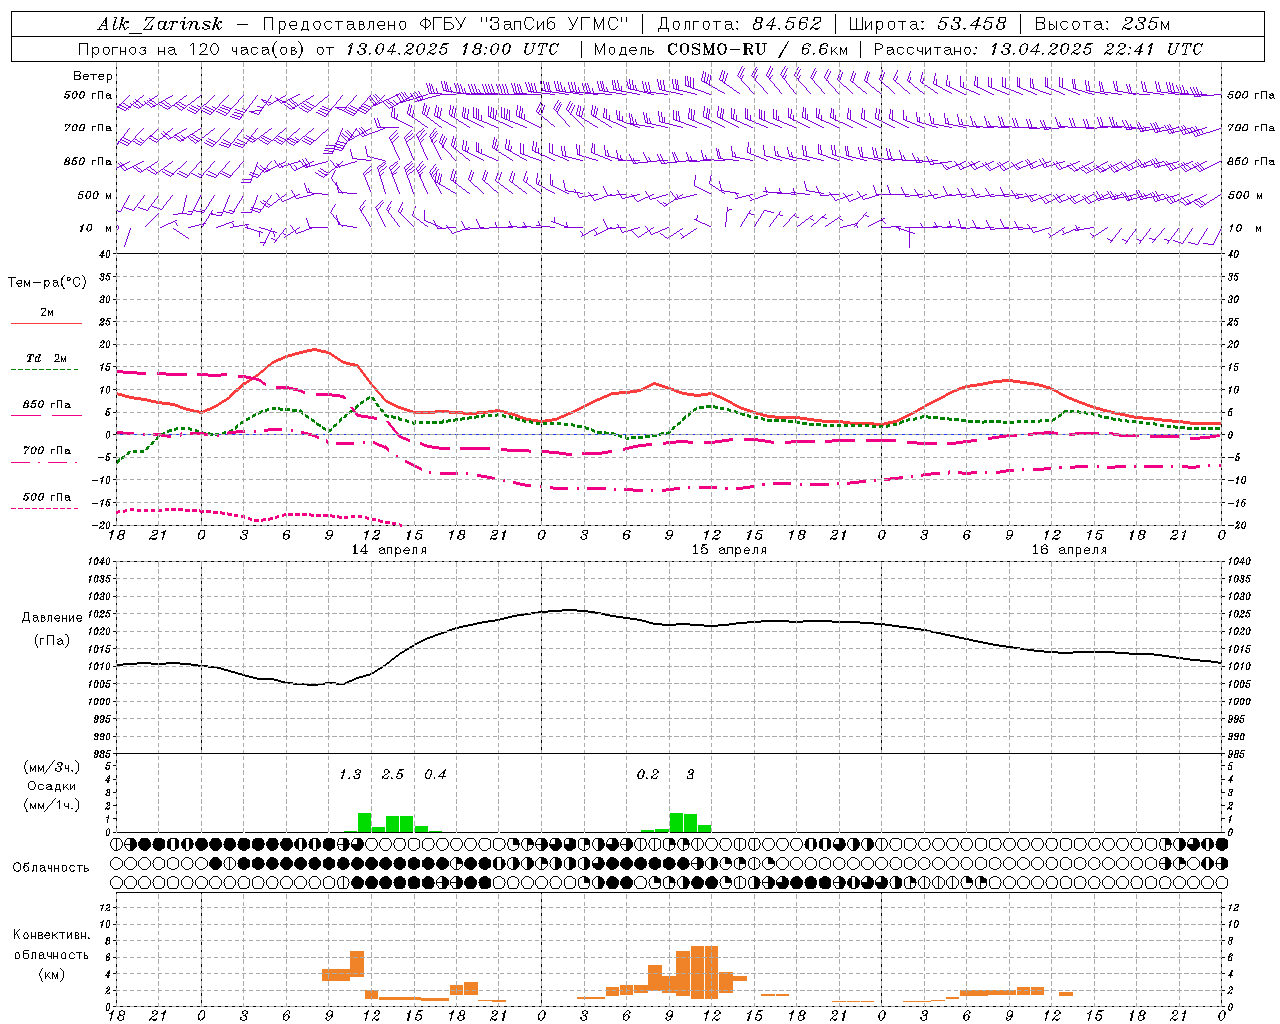Click the 0.4 precipitation total value
Viewport: 1280px width, 1024px height.
coord(435,775)
